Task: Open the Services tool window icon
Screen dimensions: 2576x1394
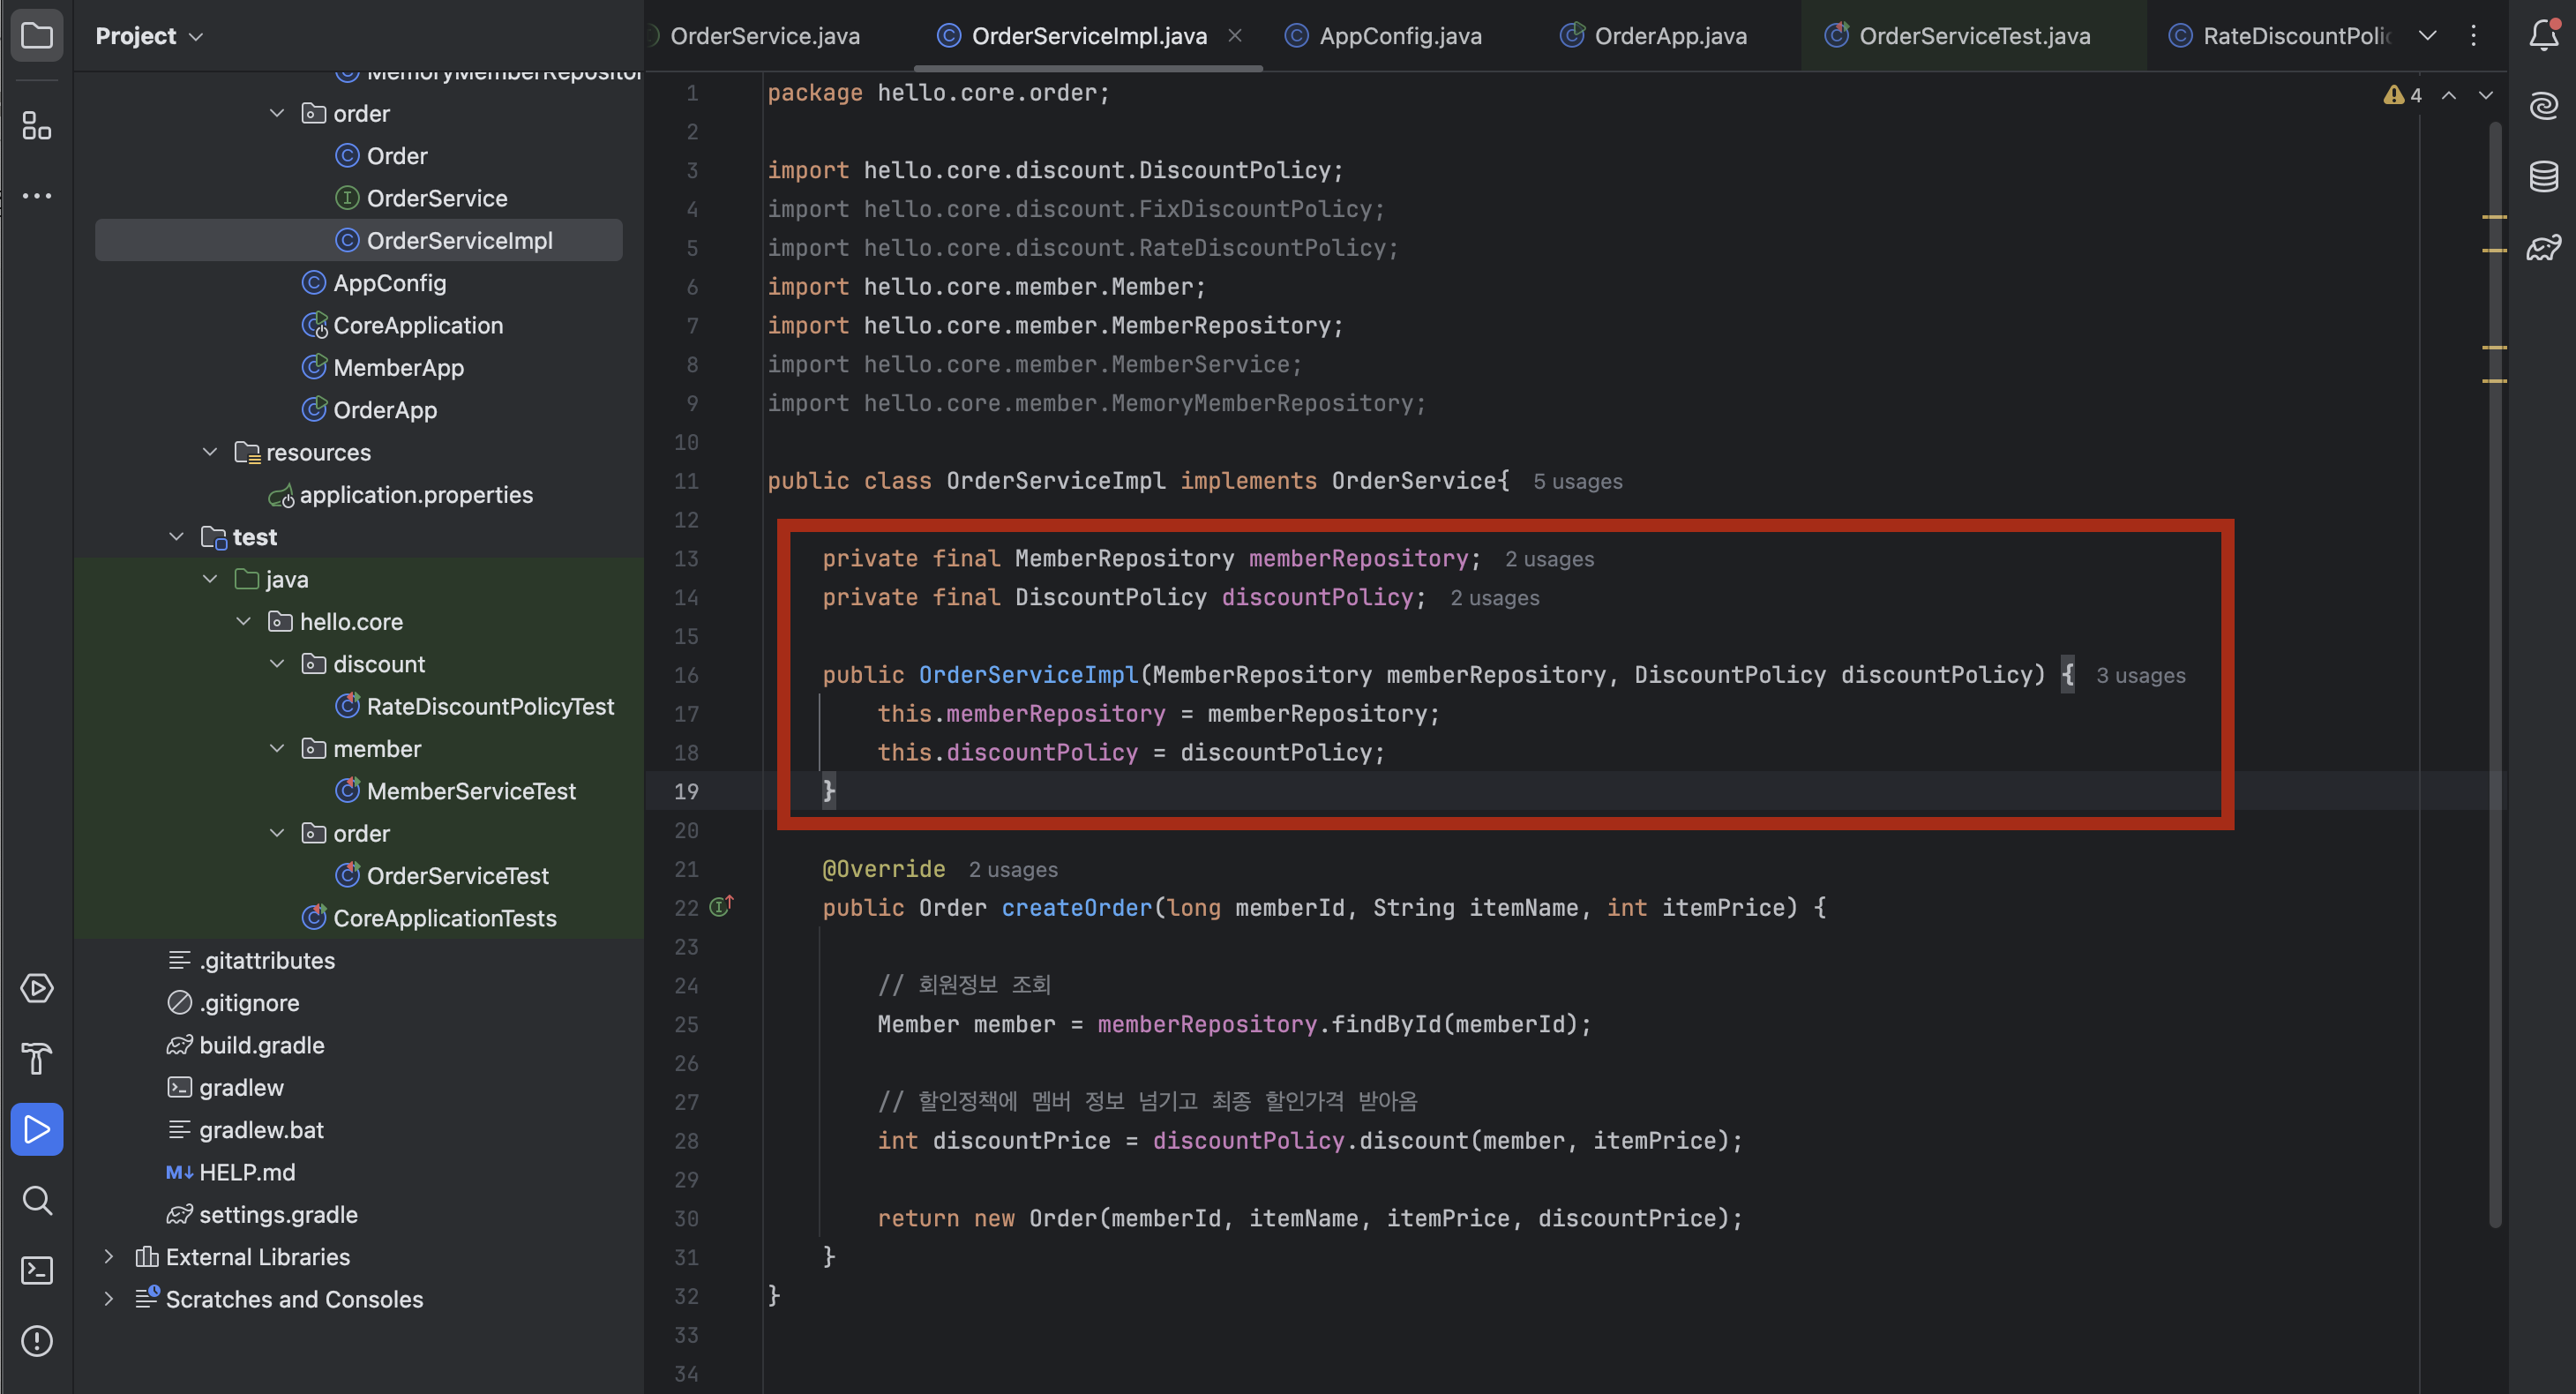Action: click(37, 988)
